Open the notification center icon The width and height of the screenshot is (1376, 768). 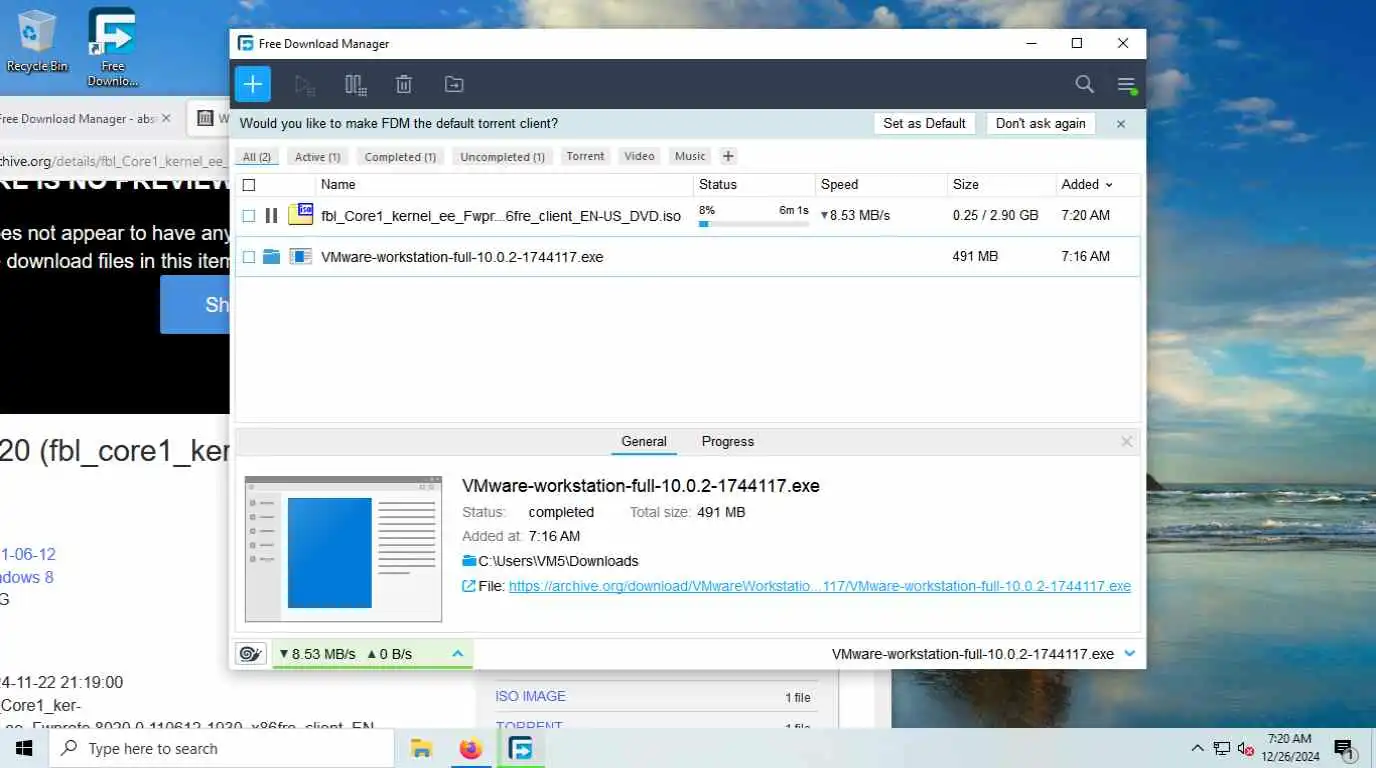coord(1344,749)
